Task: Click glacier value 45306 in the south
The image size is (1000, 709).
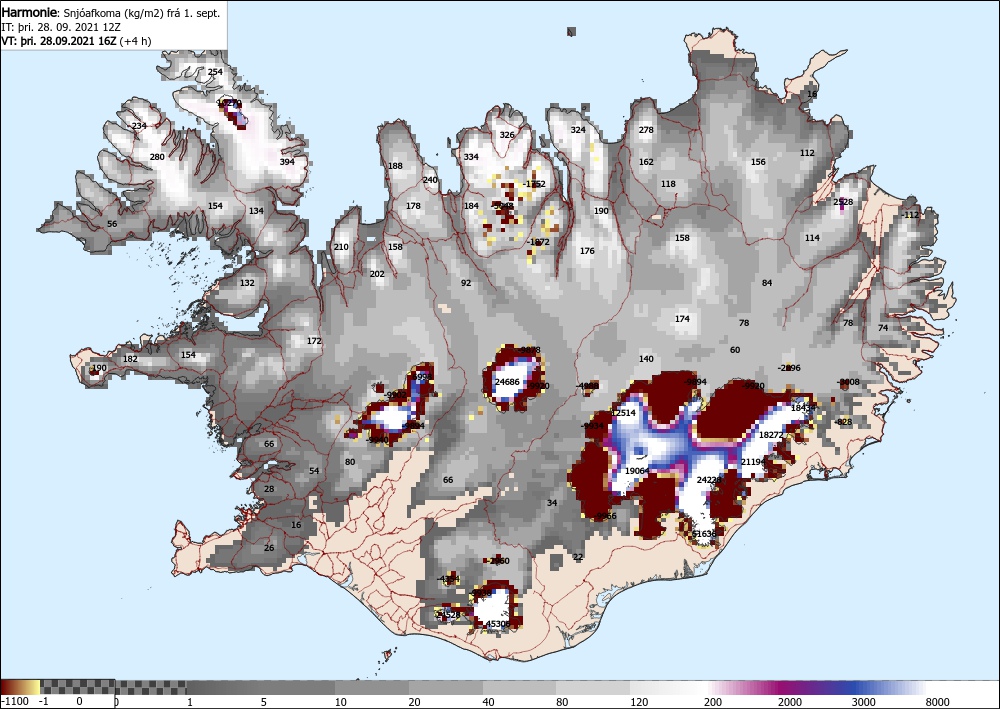Action: coord(498,624)
